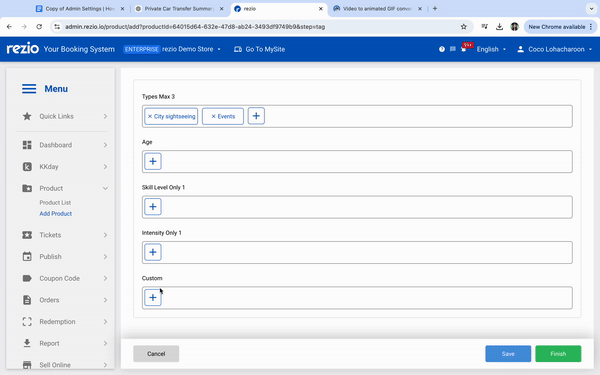Expand Coupon Code chevron

click(x=105, y=278)
